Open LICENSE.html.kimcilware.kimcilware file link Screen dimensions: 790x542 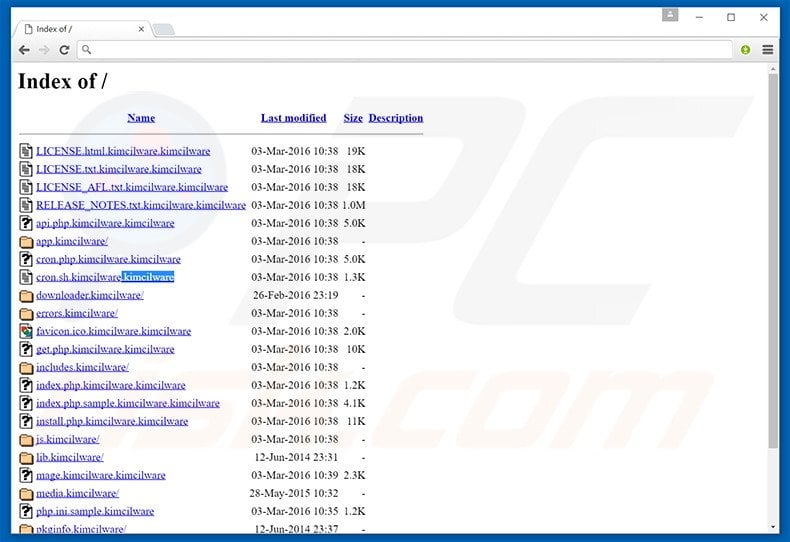123,151
